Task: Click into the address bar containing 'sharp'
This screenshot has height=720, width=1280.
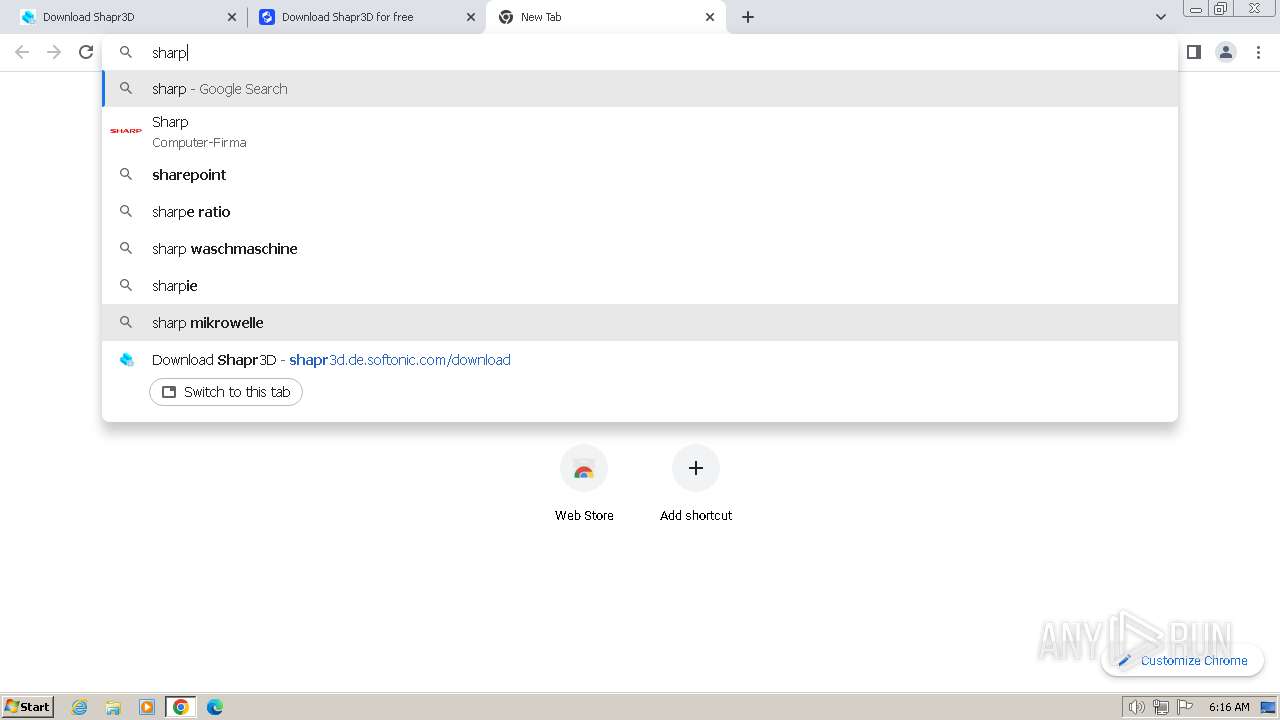Action: click(x=640, y=52)
